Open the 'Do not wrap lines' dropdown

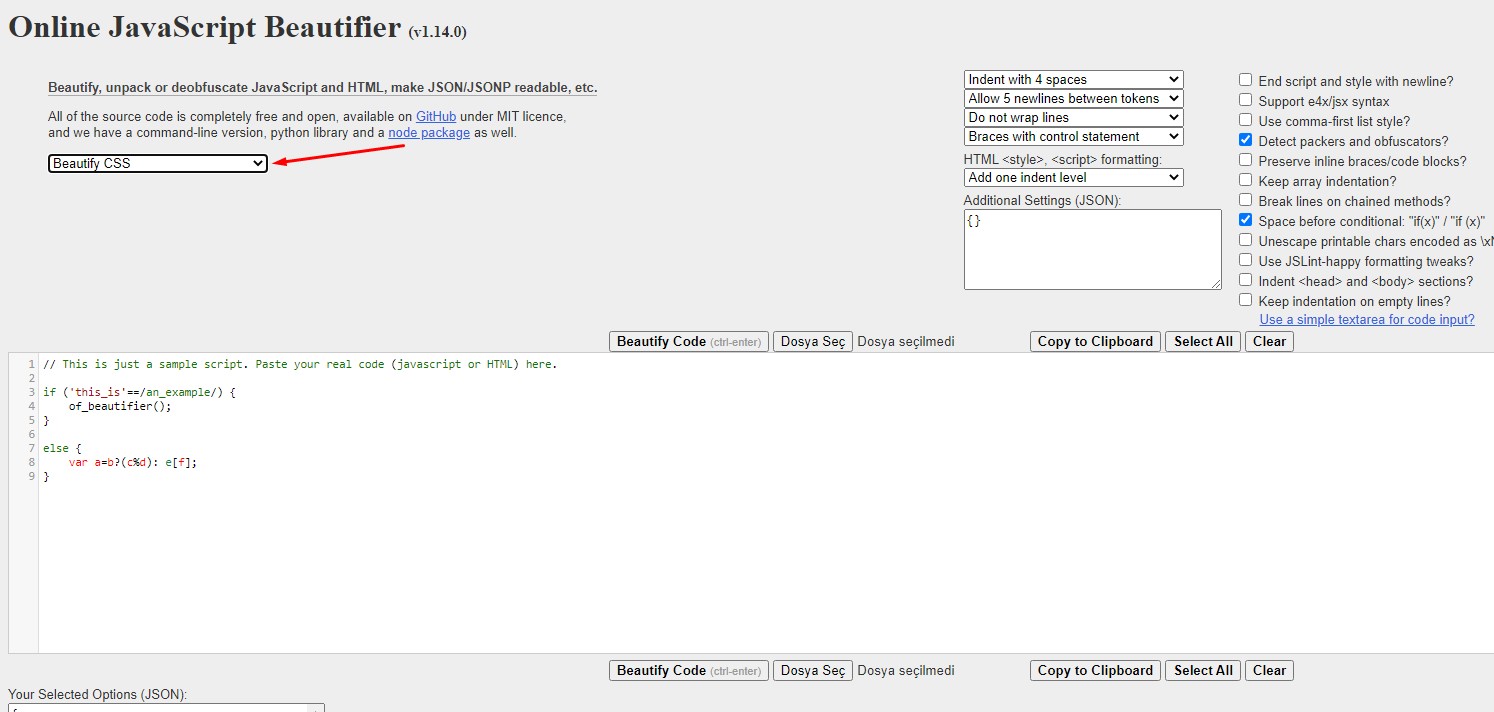(x=1072, y=117)
